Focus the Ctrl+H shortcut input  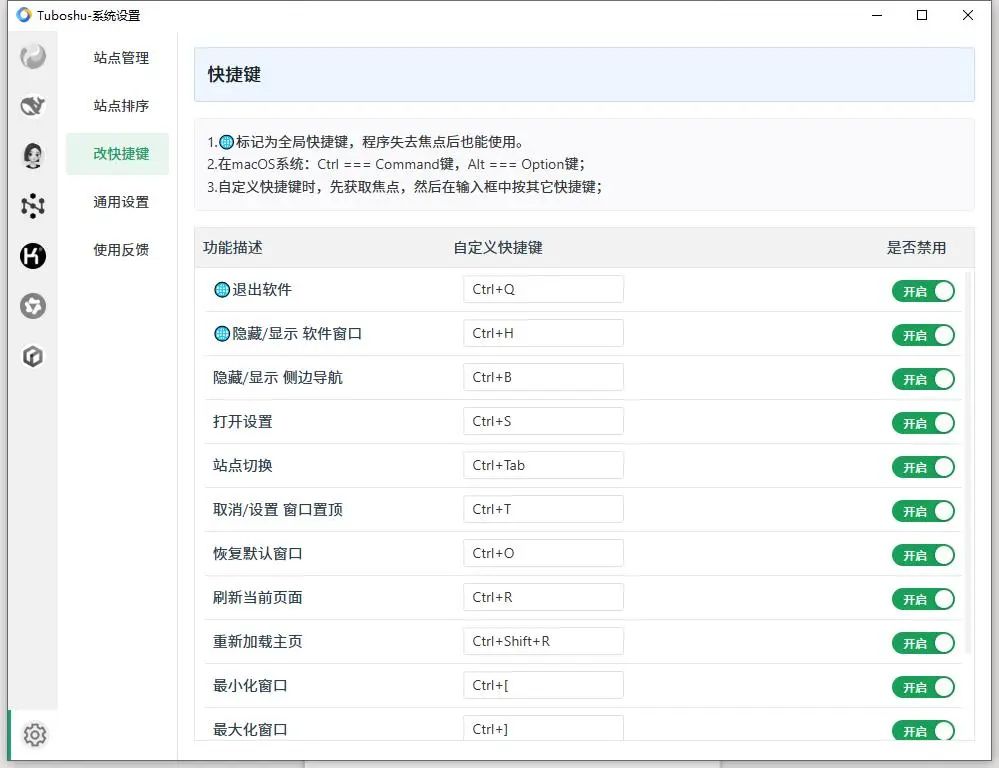click(543, 333)
